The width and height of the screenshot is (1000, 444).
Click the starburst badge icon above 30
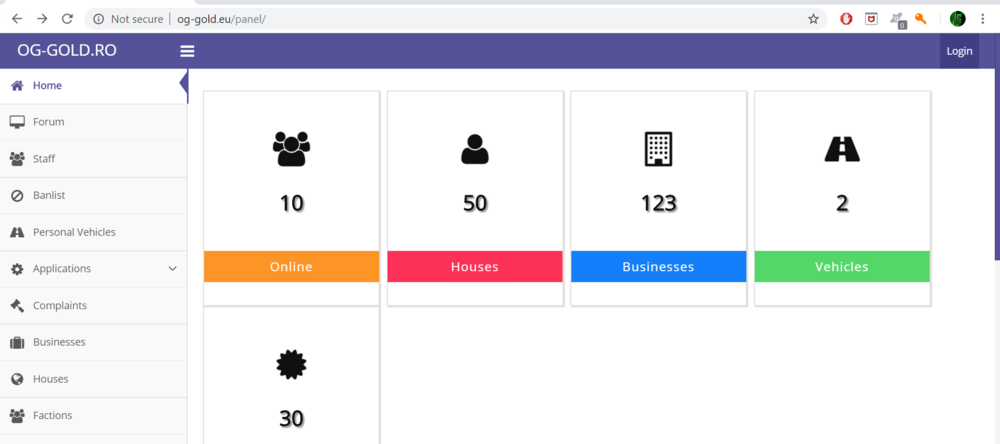tap(291, 364)
